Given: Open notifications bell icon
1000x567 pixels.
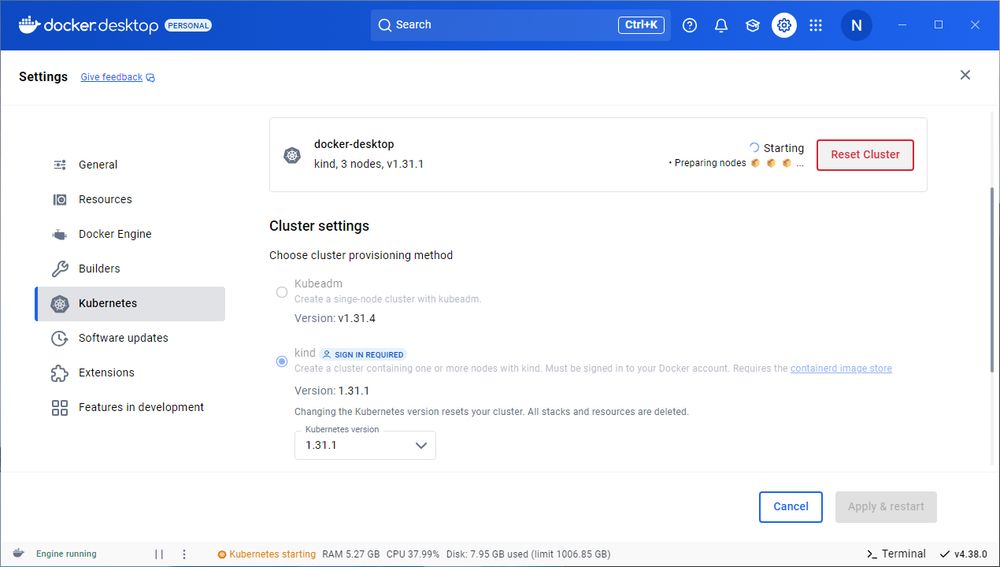Looking at the screenshot, I should coord(721,25).
